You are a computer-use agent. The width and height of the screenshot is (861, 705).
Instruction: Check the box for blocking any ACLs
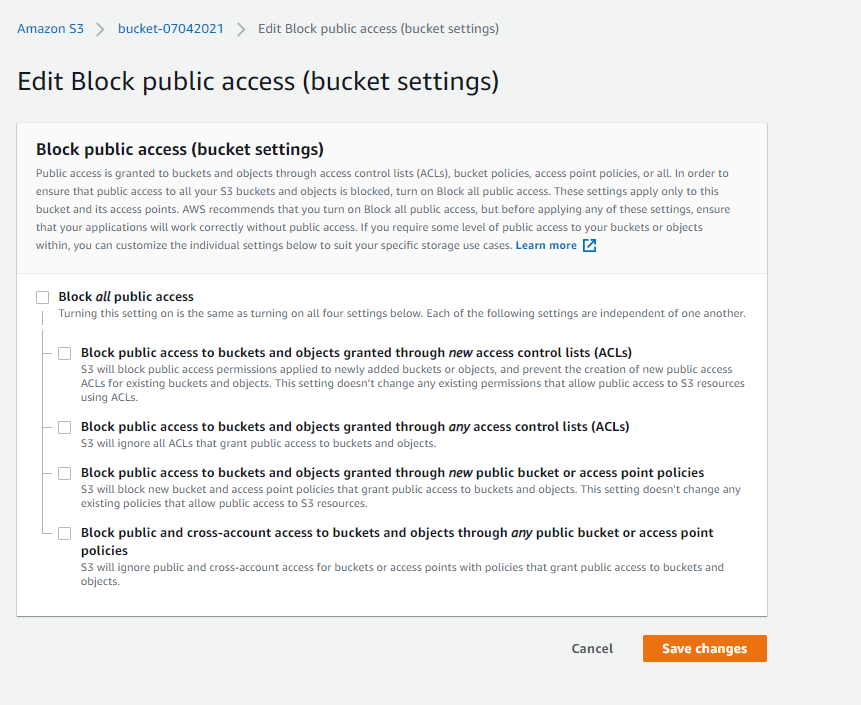(x=65, y=427)
